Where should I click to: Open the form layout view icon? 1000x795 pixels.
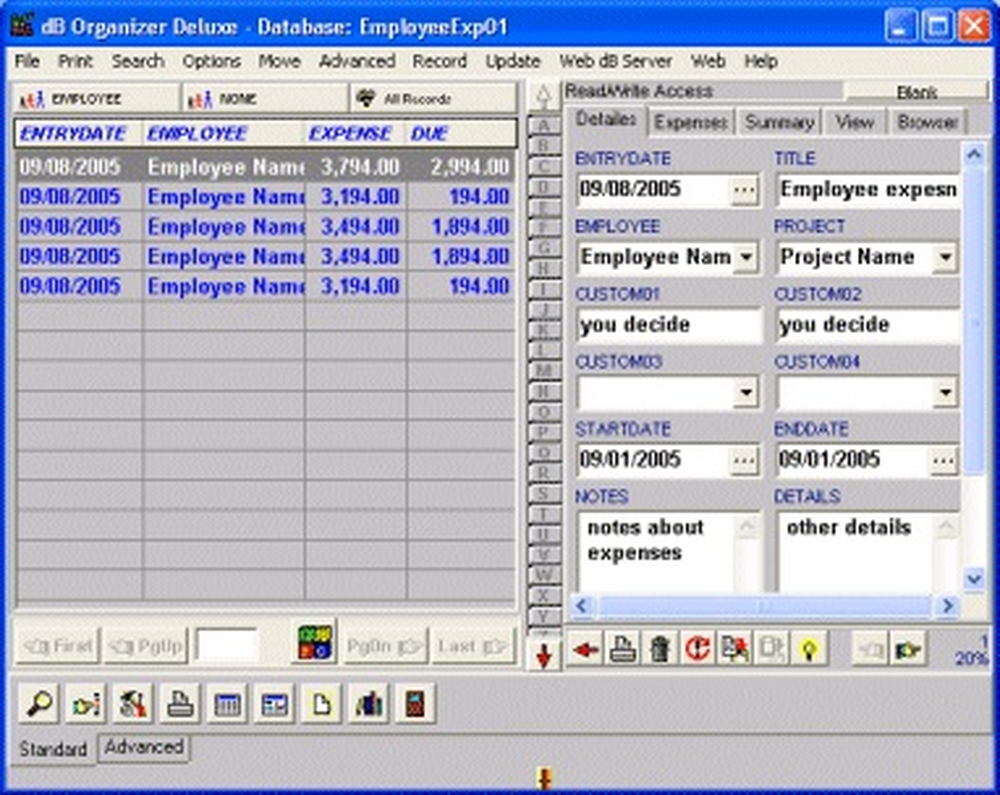pos(275,703)
